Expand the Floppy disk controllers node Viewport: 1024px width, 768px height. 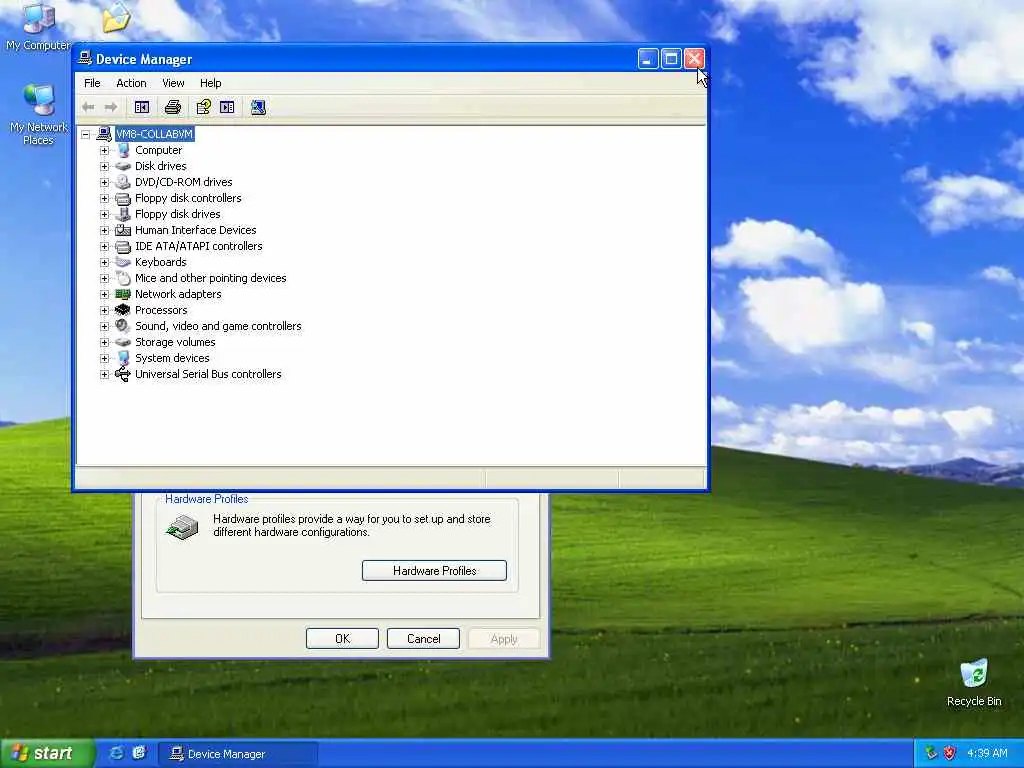click(x=104, y=199)
